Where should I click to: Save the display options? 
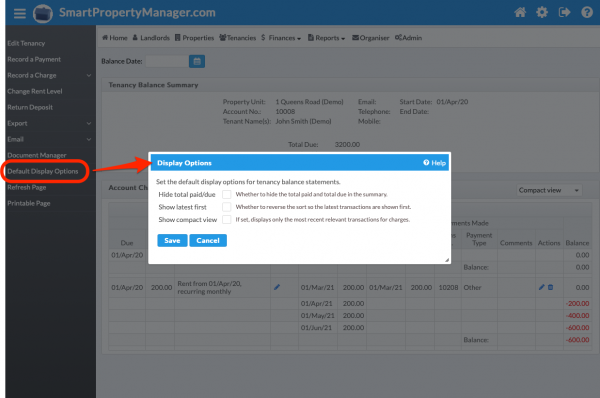click(x=172, y=240)
